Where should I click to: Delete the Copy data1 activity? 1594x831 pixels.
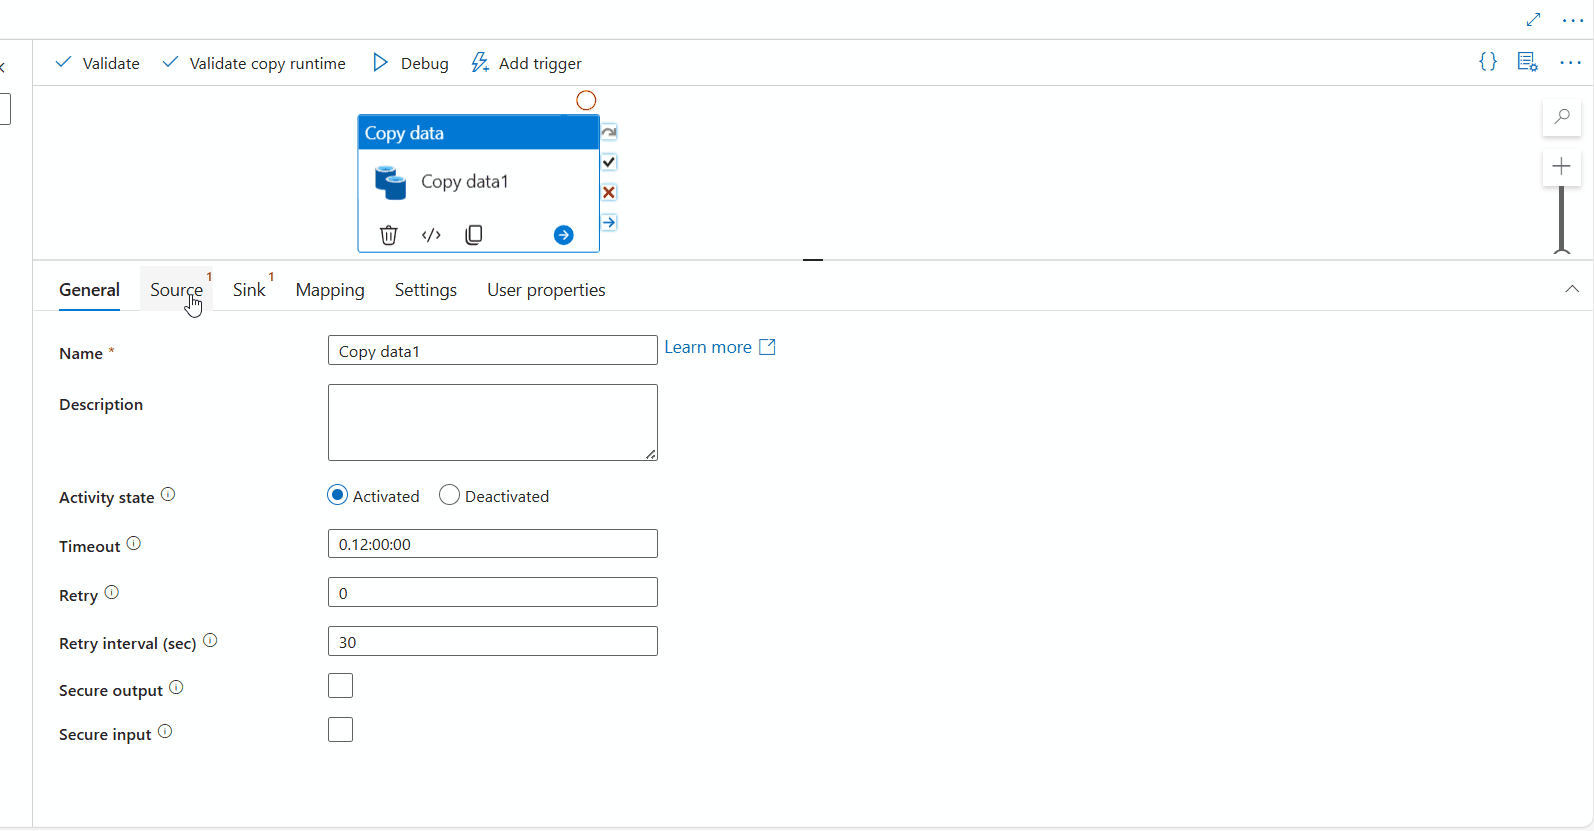(389, 235)
